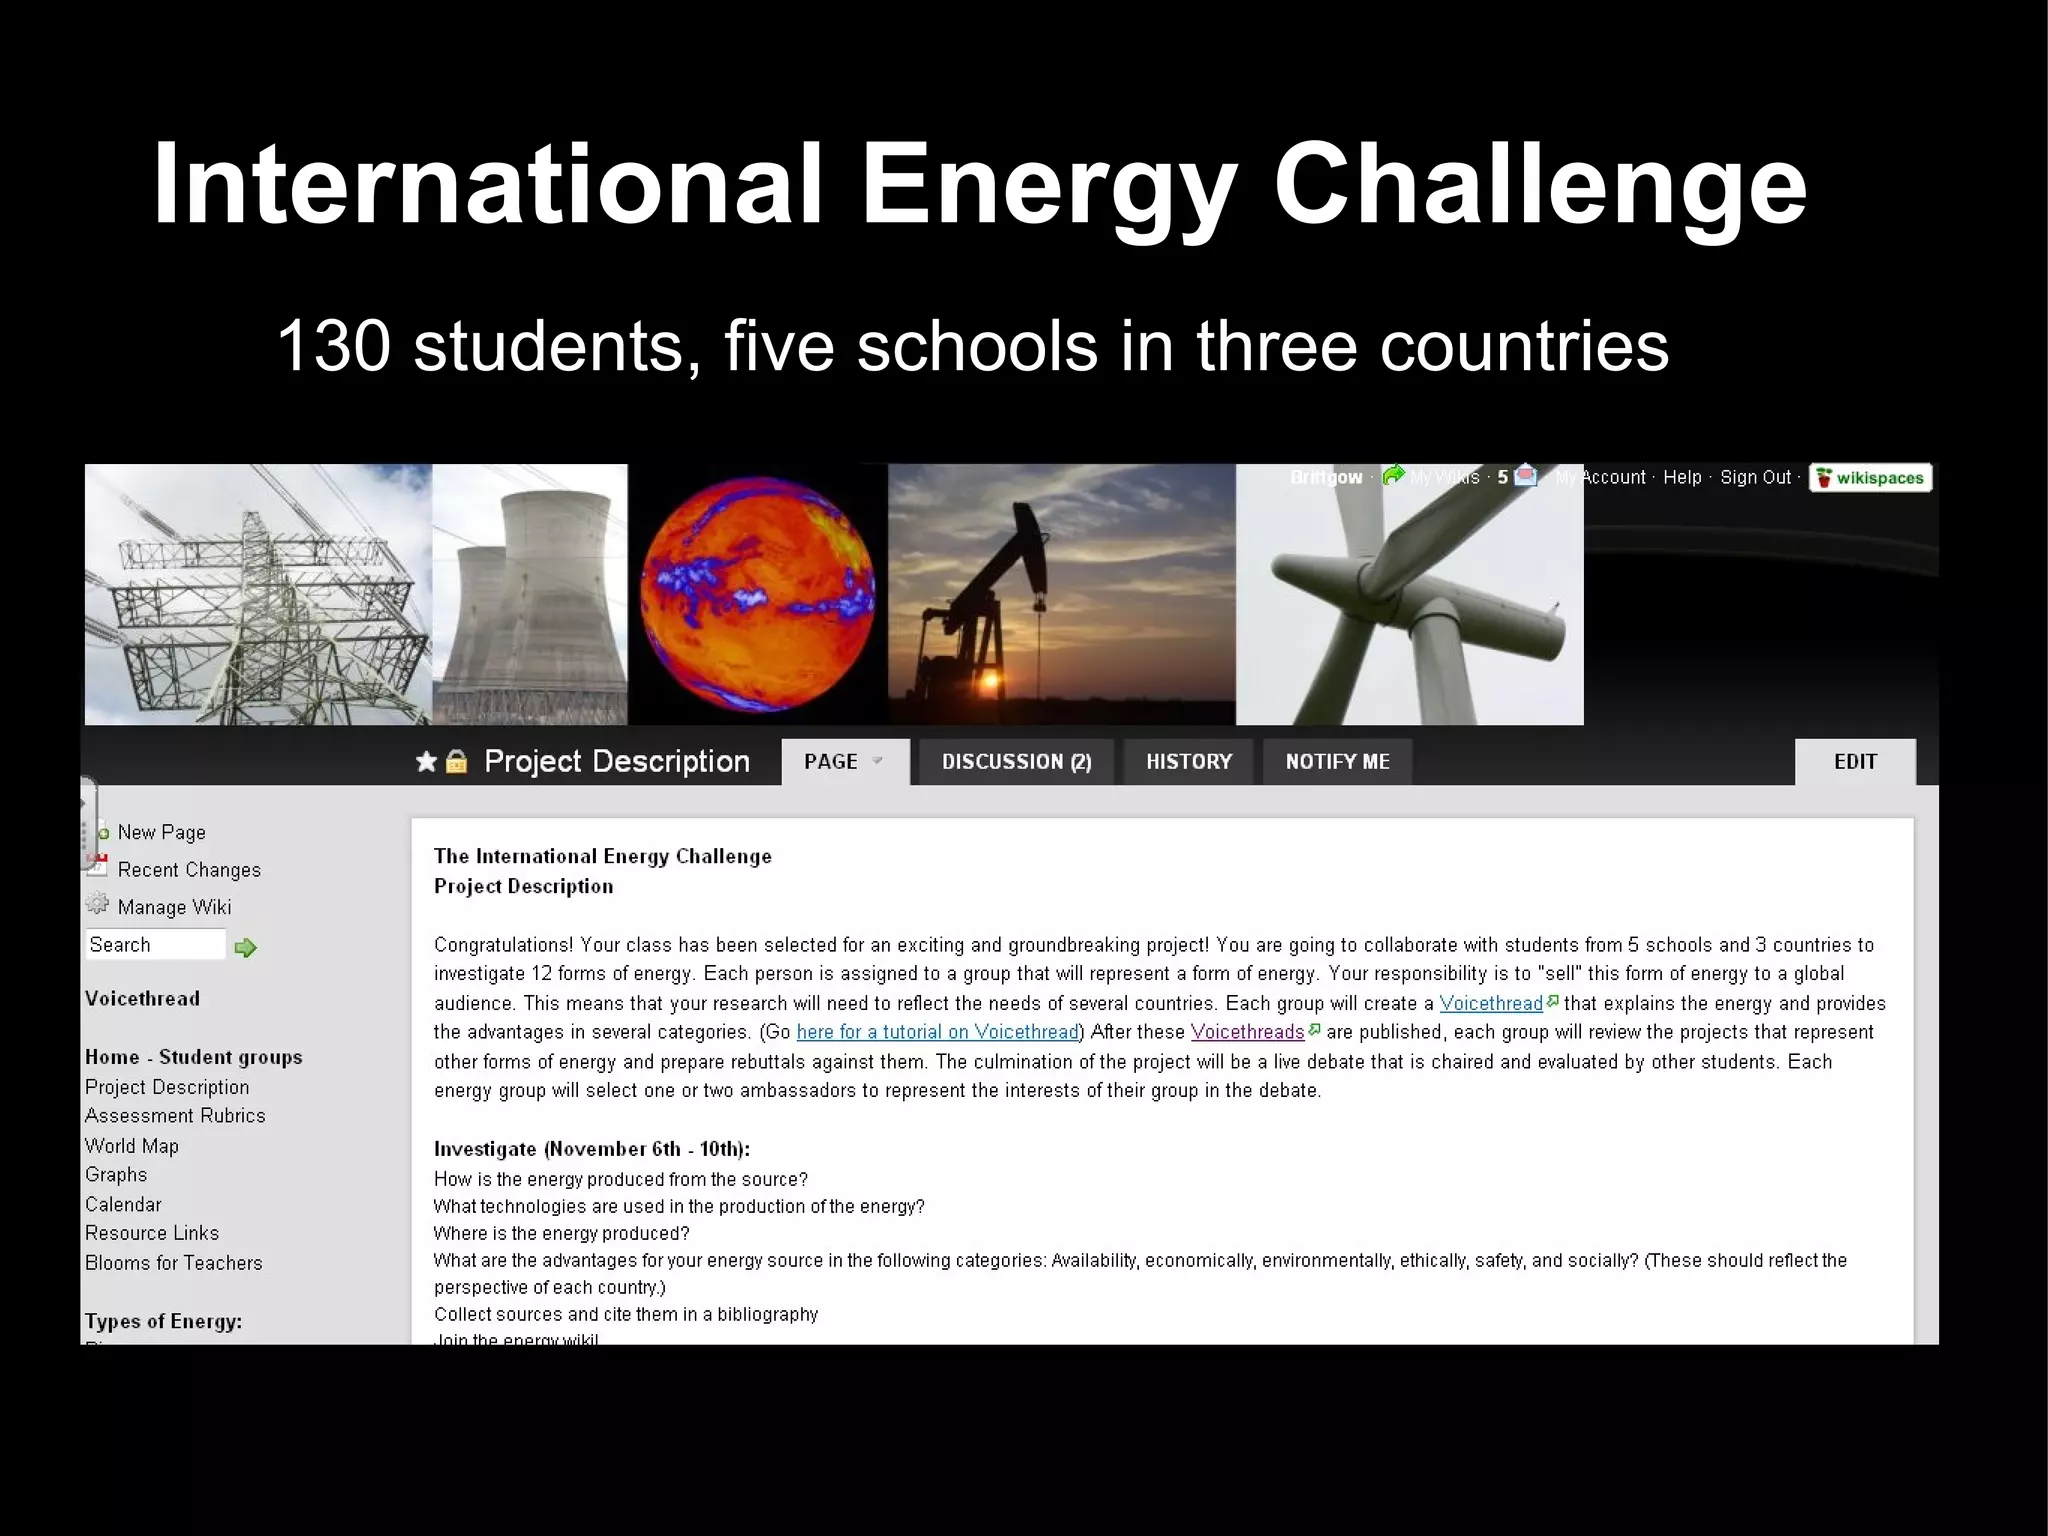The image size is (2048, 1536).
Task: Open the wikispaces logo button
Action: pyautogui.click(x=1870, y=478)
